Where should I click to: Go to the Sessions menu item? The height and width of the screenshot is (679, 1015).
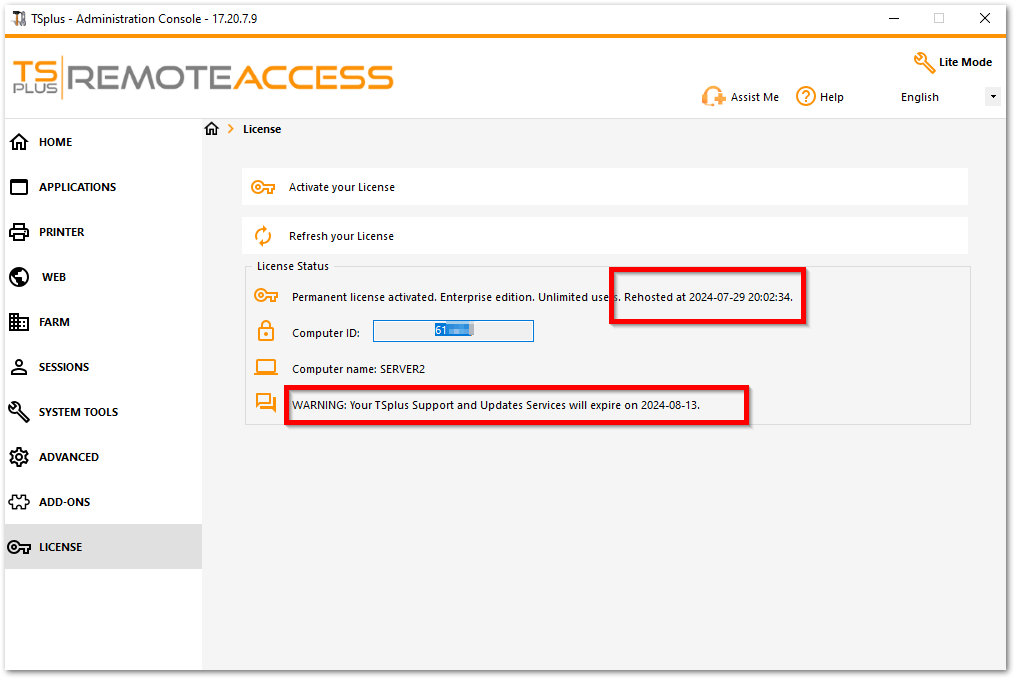click(x=63, y=367)
